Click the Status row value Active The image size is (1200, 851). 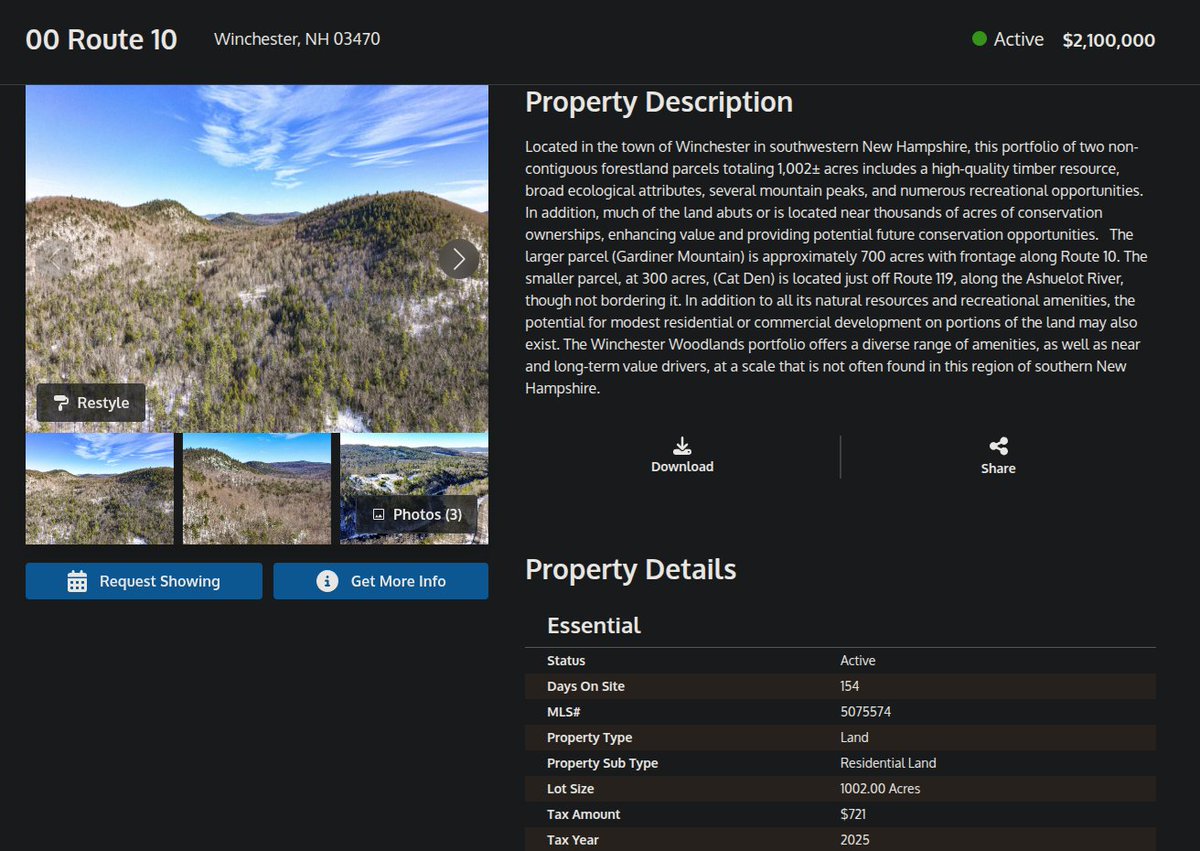coord(858,661)
